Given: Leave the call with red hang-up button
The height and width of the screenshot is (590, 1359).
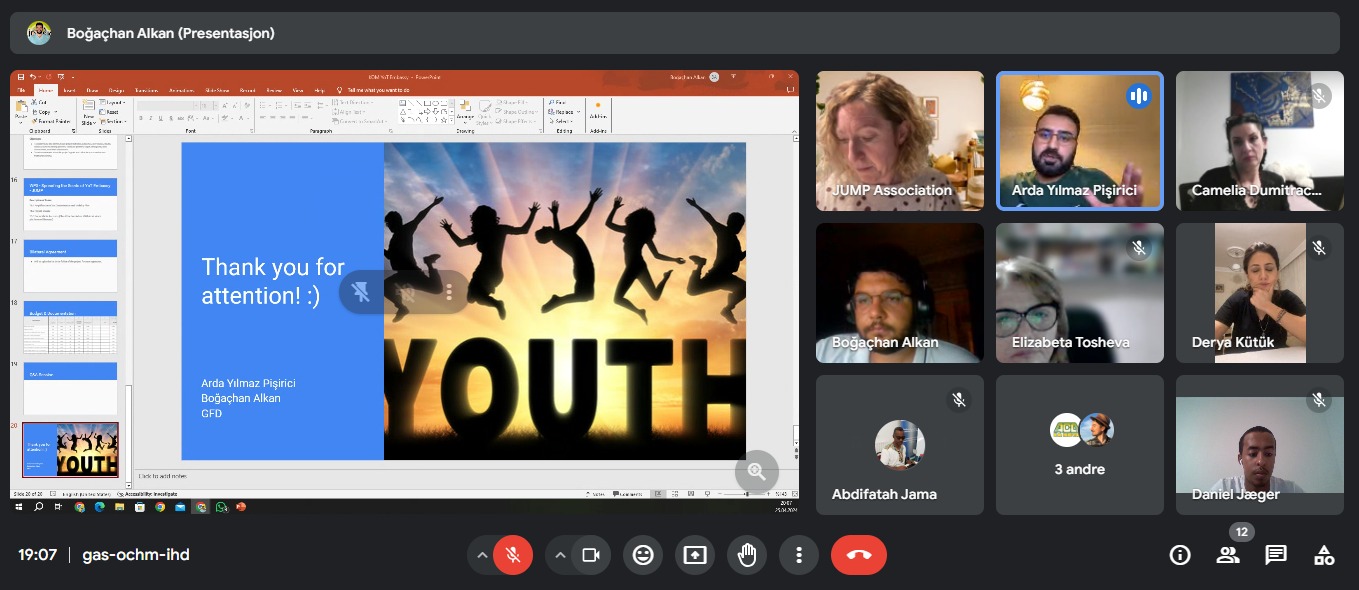Looking at the screenshot, I should [859, 555].
